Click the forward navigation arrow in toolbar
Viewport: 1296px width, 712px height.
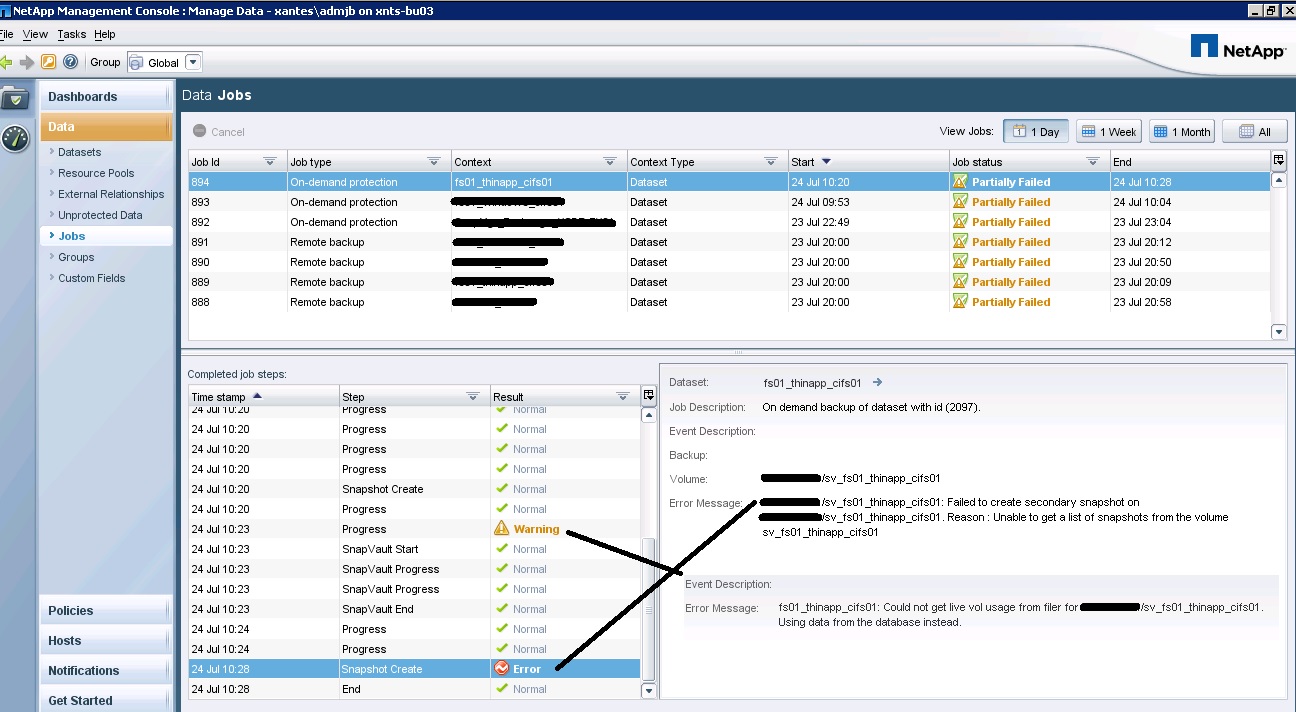(x=27, y=62)
